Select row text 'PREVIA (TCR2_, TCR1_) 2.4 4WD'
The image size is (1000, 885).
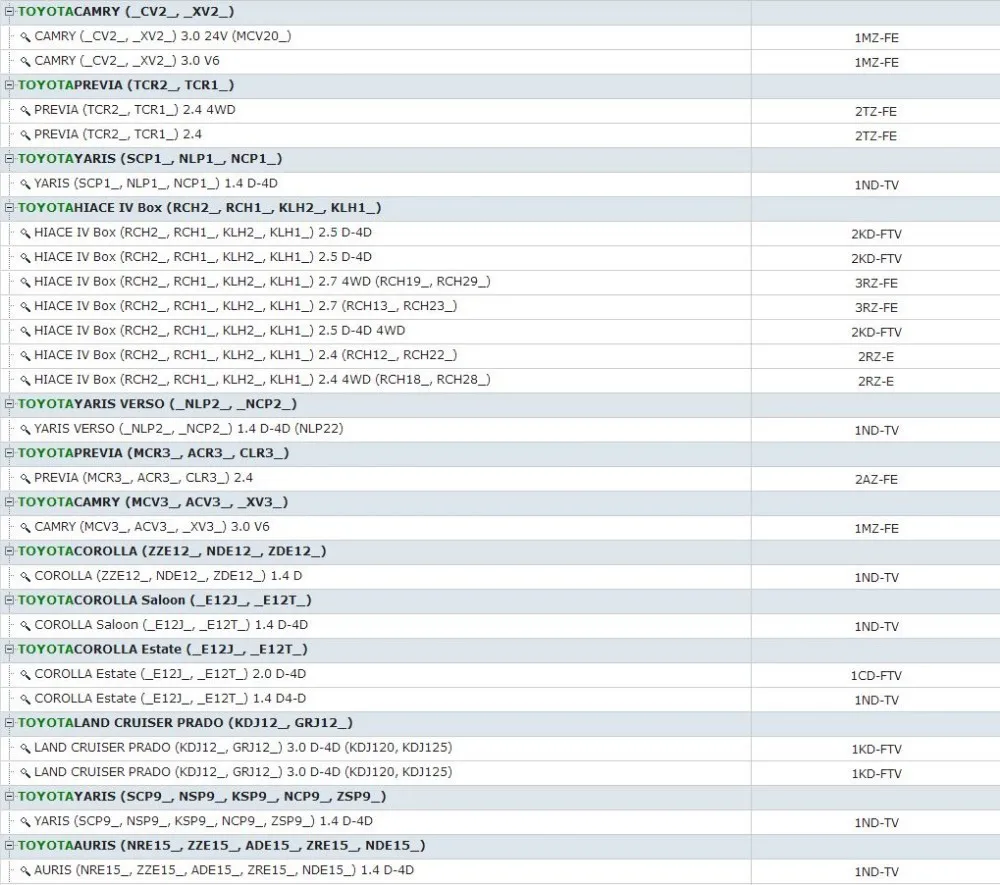point(135,110)
